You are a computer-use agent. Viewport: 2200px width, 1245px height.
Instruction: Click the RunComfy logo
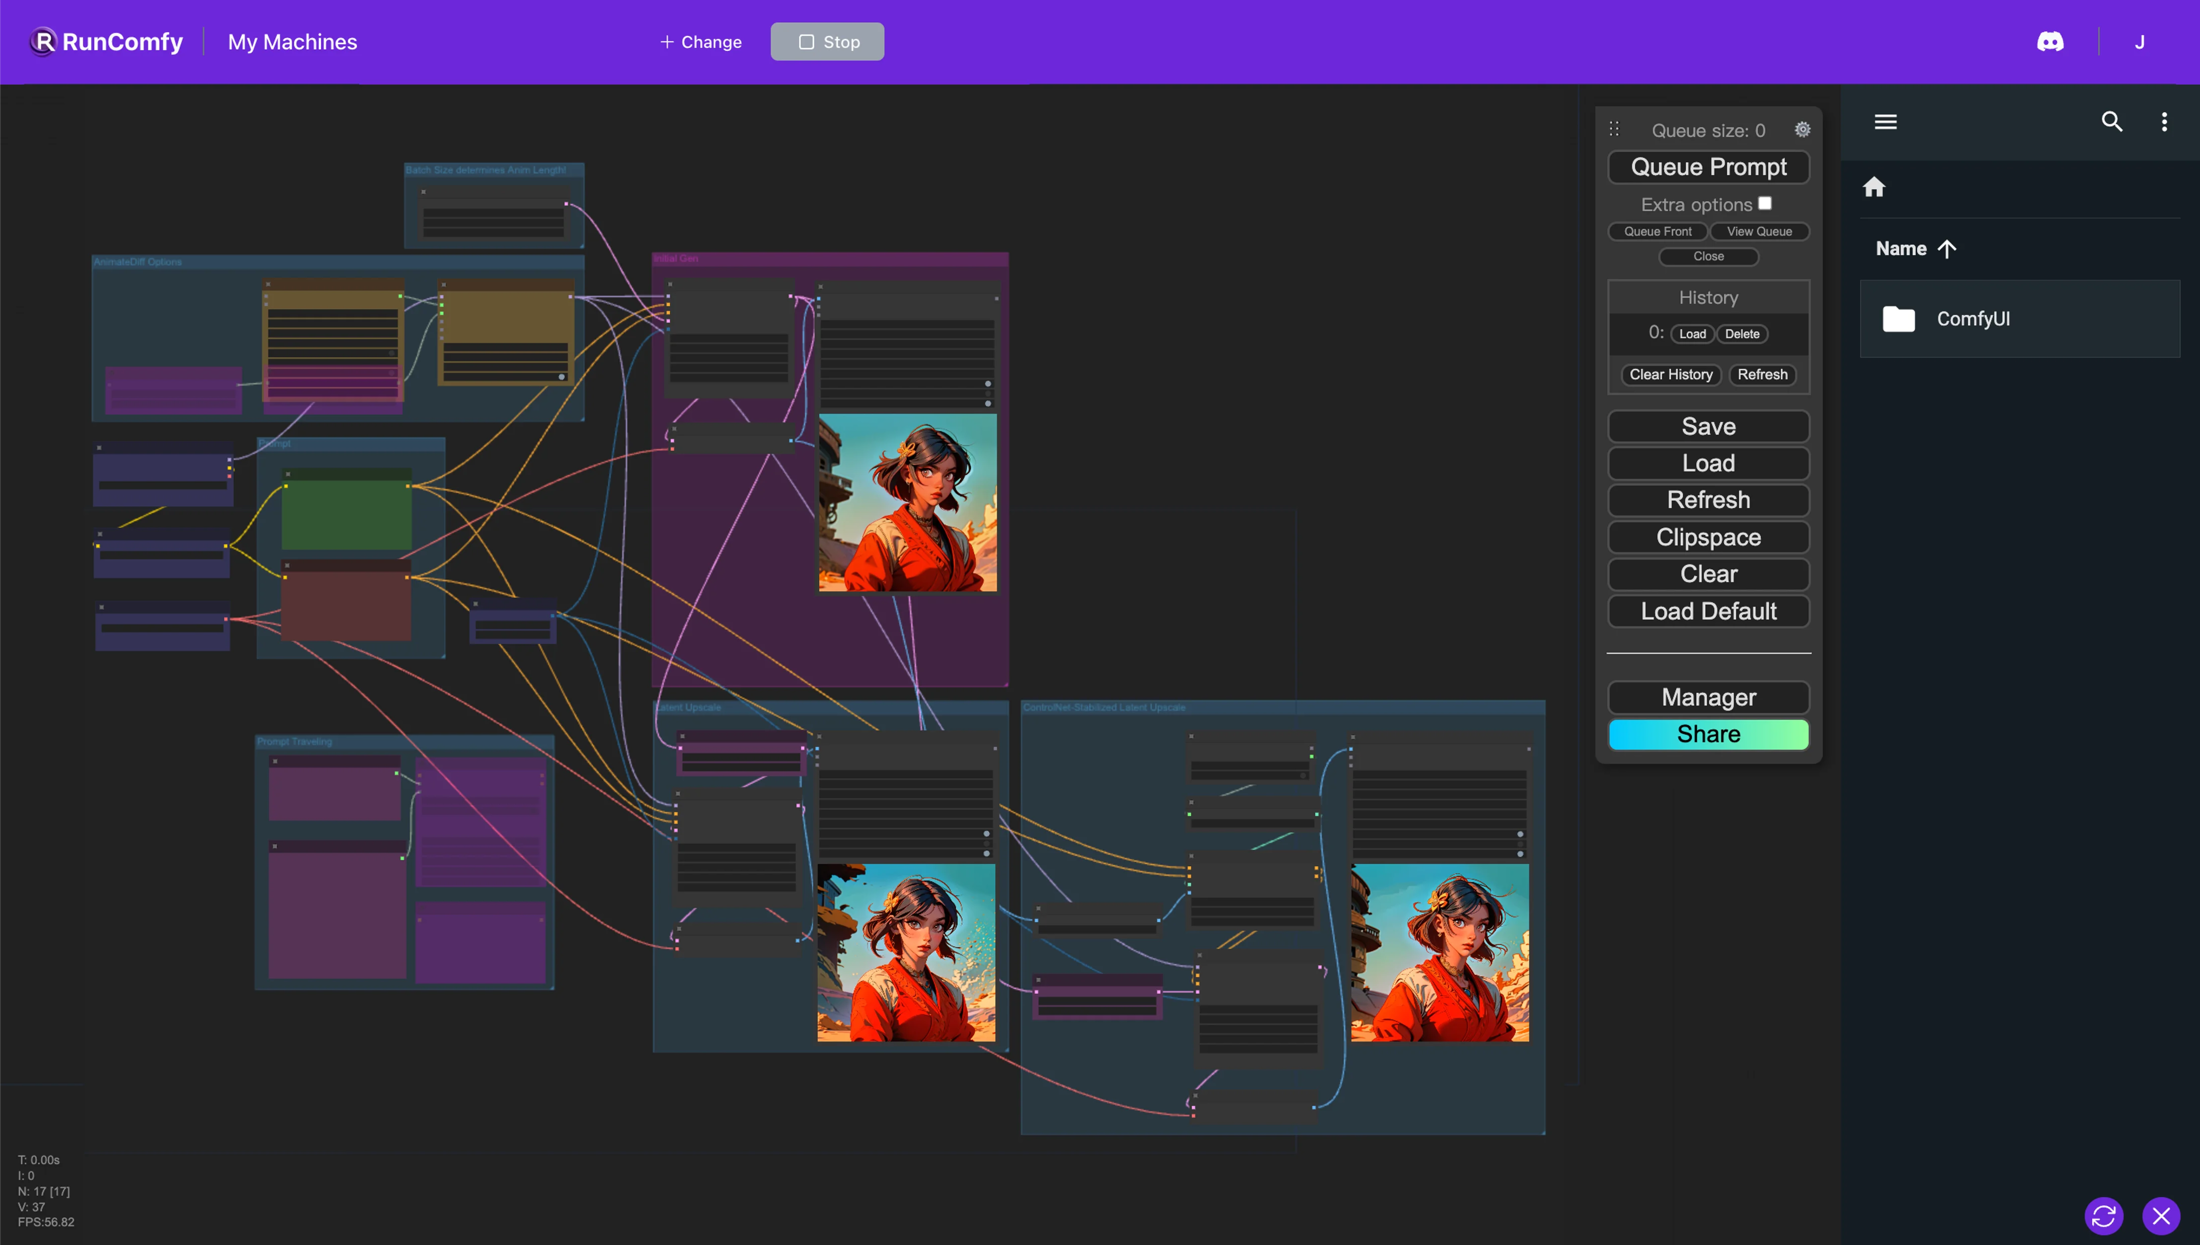(x=107, y=41)
